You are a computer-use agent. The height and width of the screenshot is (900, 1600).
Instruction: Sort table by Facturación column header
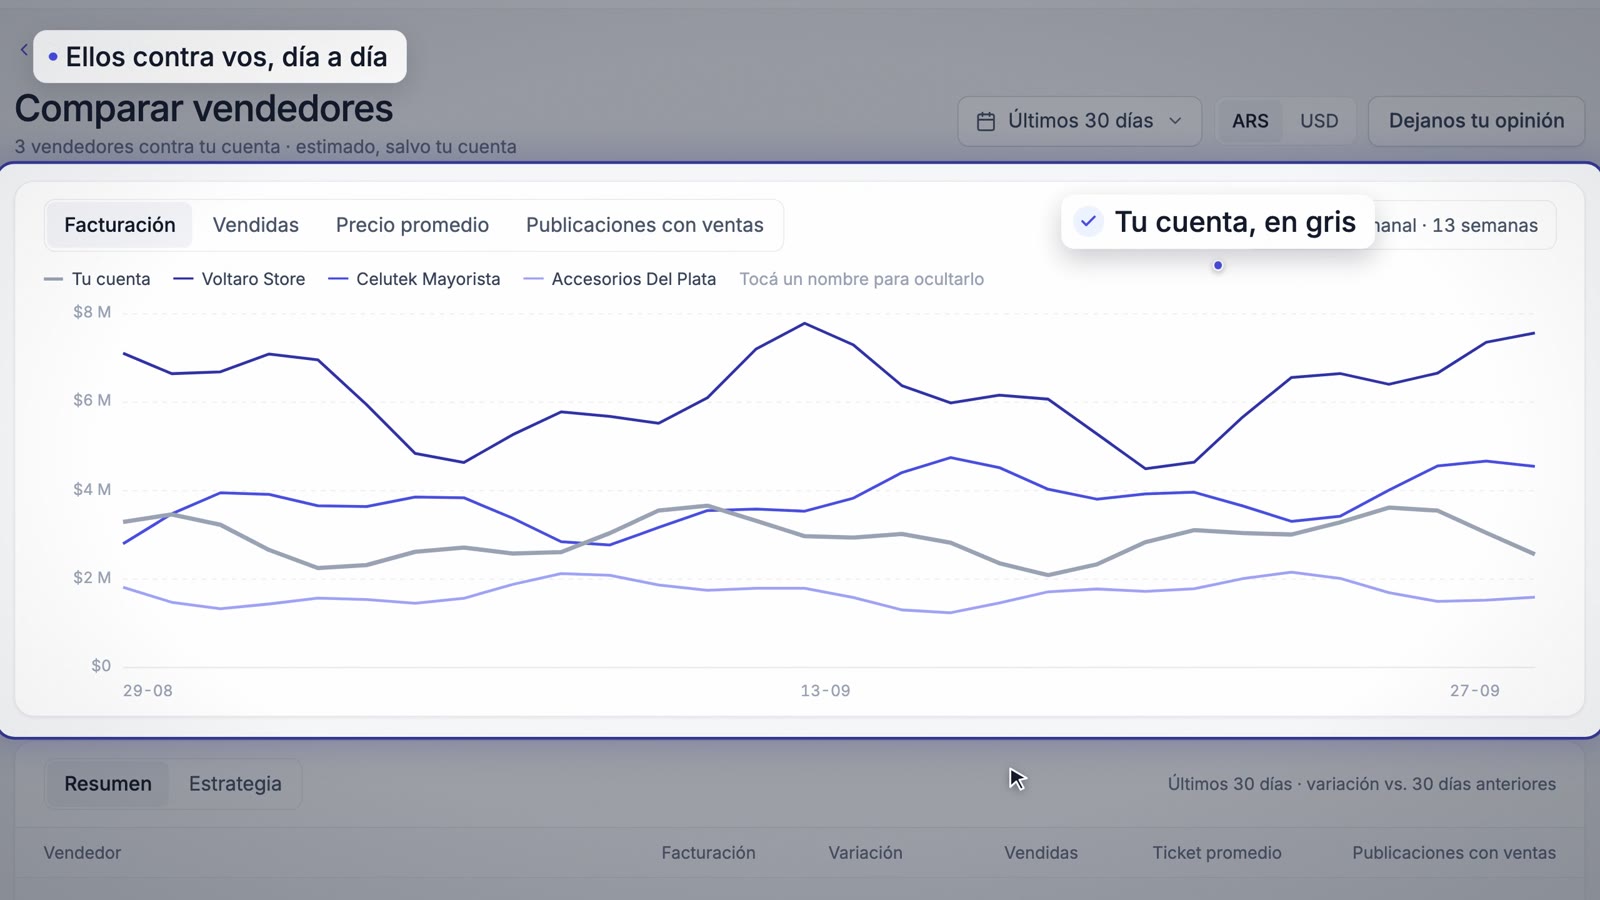[708, 853]
